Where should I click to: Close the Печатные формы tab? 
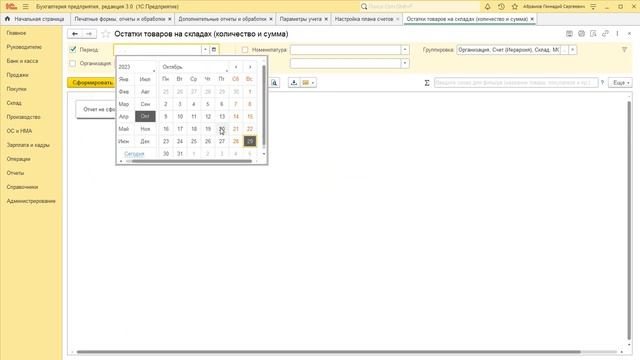pyautogui.click(x=170, y=19)
